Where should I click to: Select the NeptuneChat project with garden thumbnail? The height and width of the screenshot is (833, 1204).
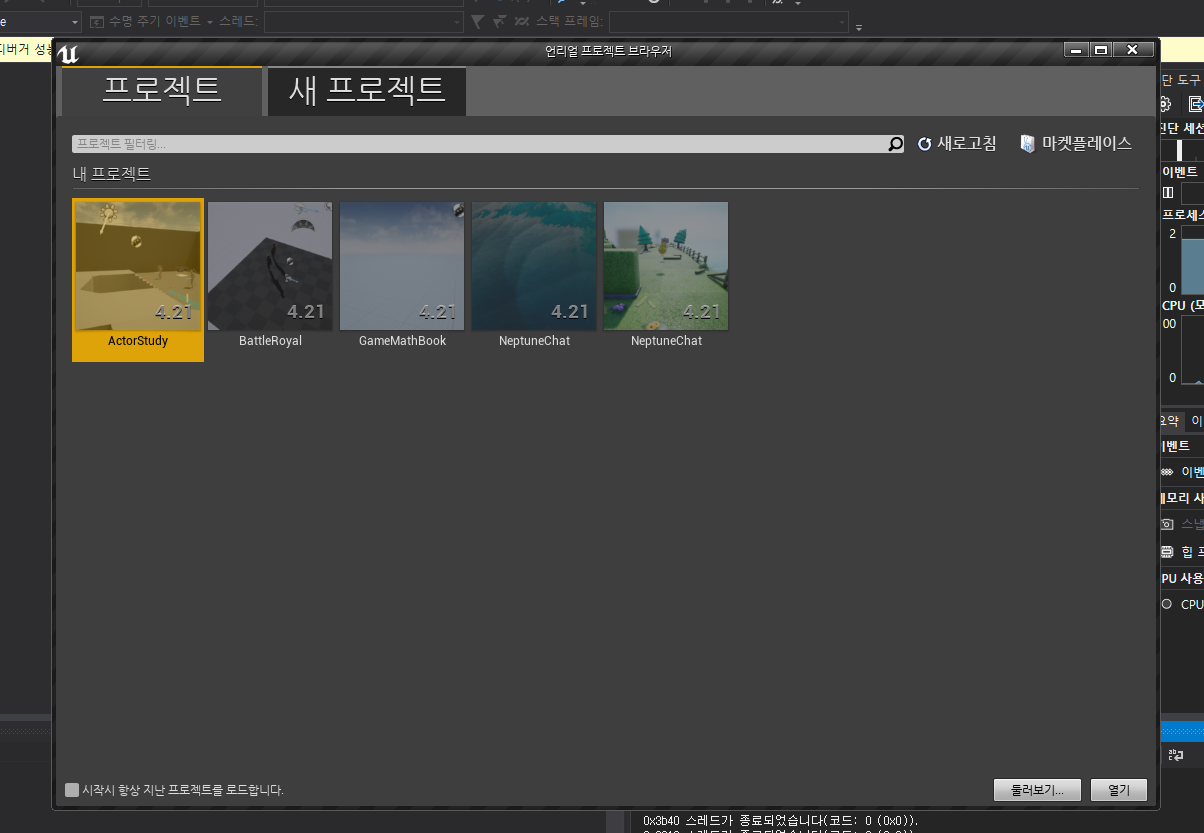pos(666,266)
